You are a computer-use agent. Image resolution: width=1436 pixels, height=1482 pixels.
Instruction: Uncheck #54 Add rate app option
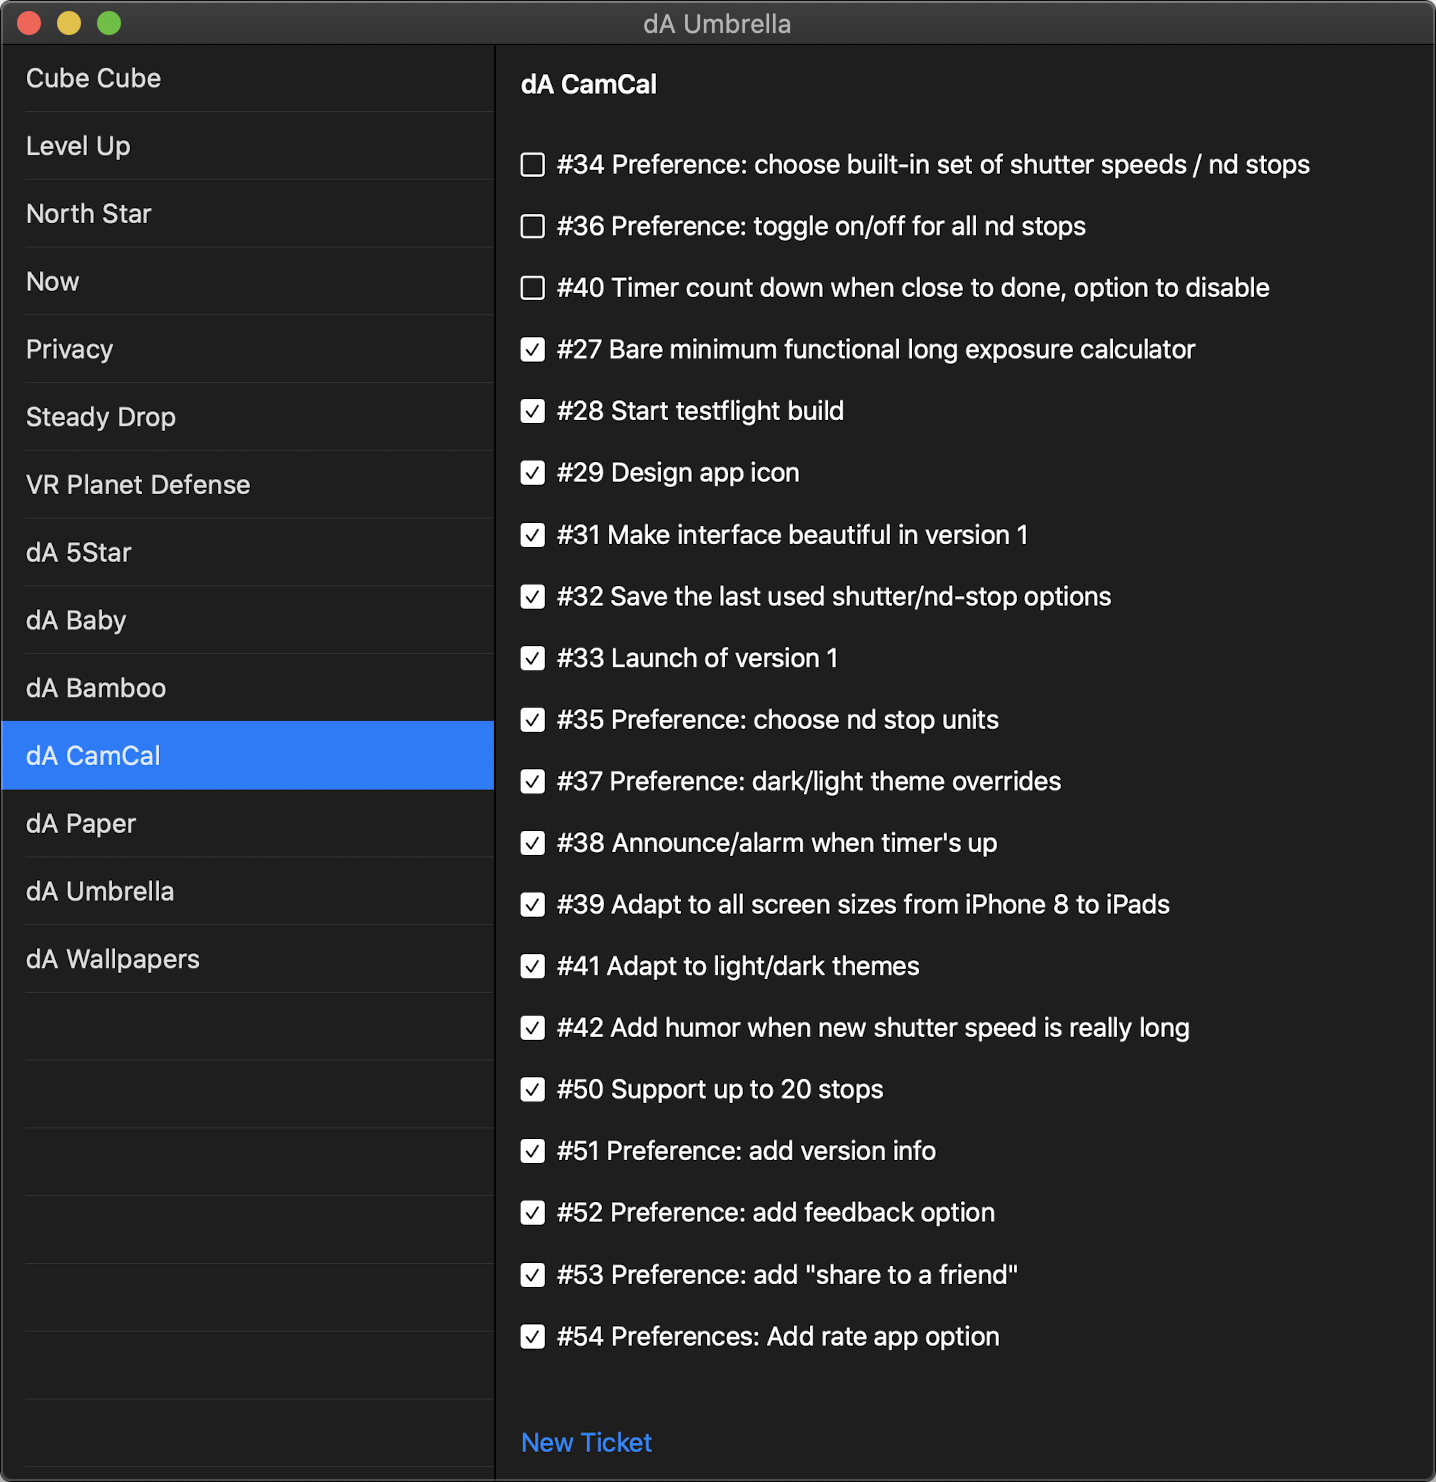(x=533, y=1337)
